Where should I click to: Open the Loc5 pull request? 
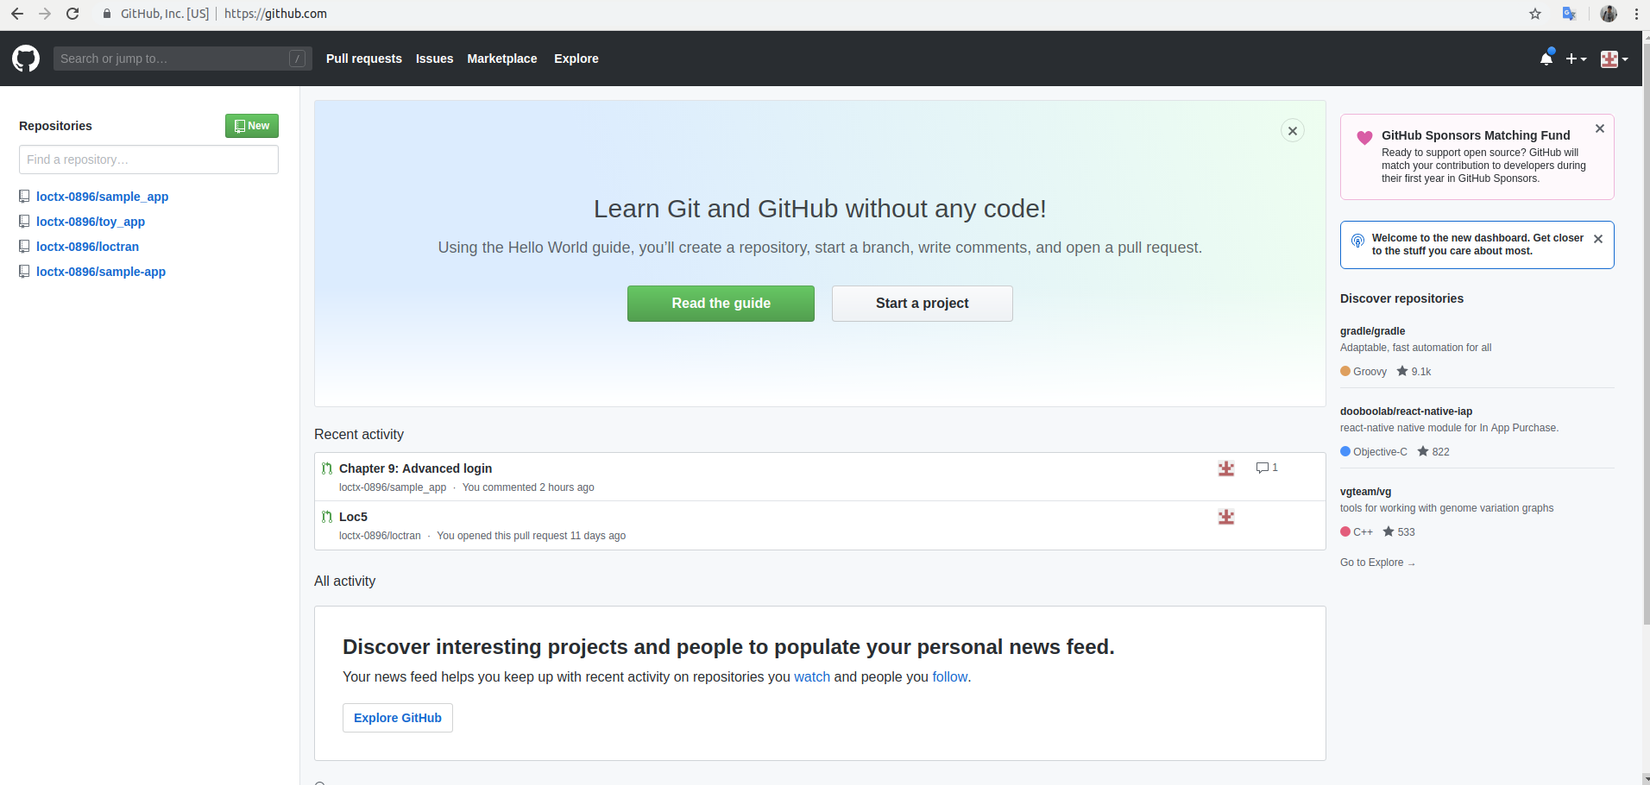353,517
